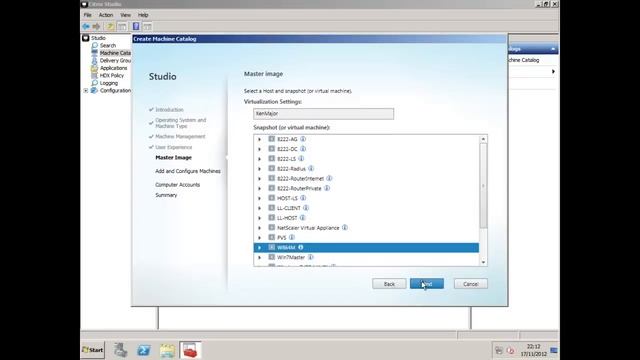
Task: Click the VM icon beside HOST-LS
Action: click(x=271, y=198)
